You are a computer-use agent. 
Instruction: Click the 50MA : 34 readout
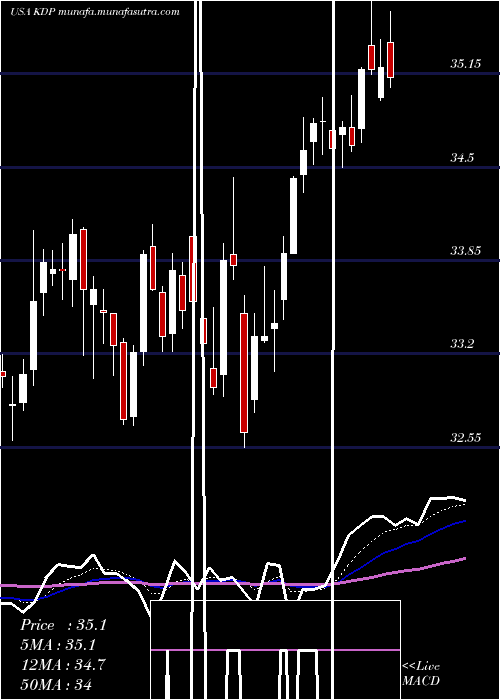[x=56, y=684]
